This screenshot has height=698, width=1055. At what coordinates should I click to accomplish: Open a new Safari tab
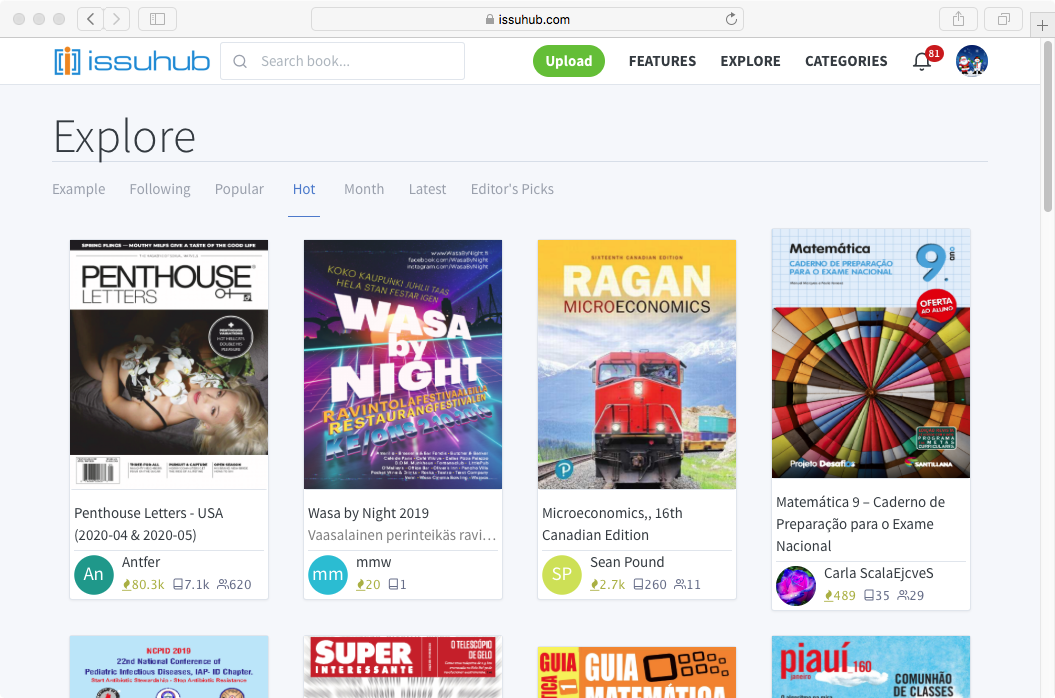pyautogui.click(x=1042, y=26)
